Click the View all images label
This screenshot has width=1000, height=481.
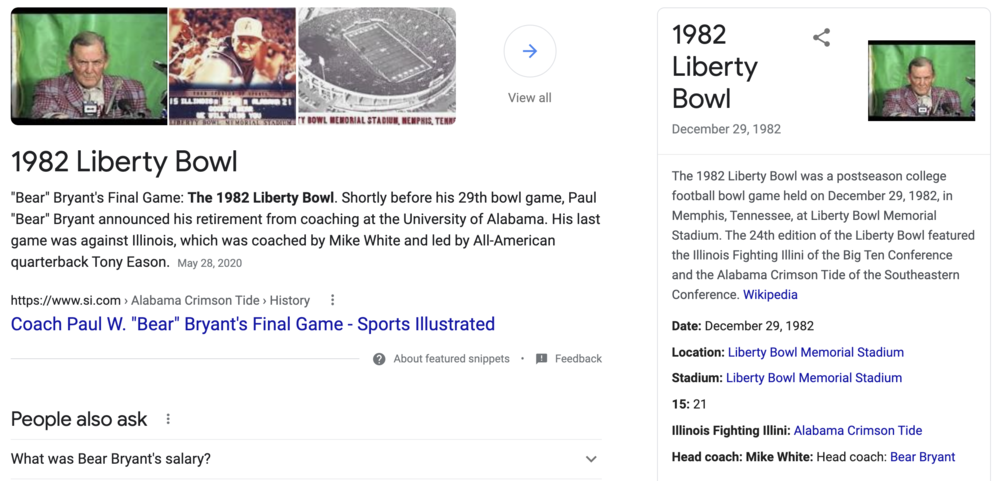coord(530,98)
